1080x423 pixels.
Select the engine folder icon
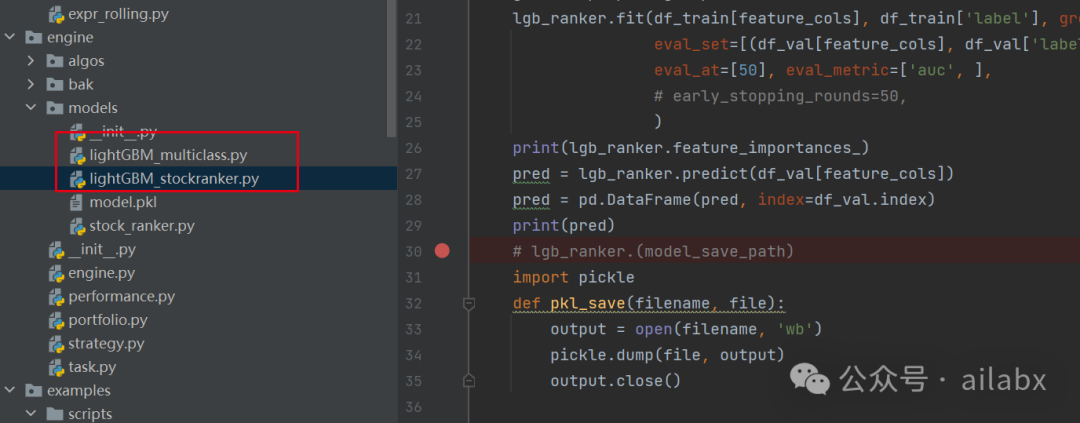[x=33, y=37]
